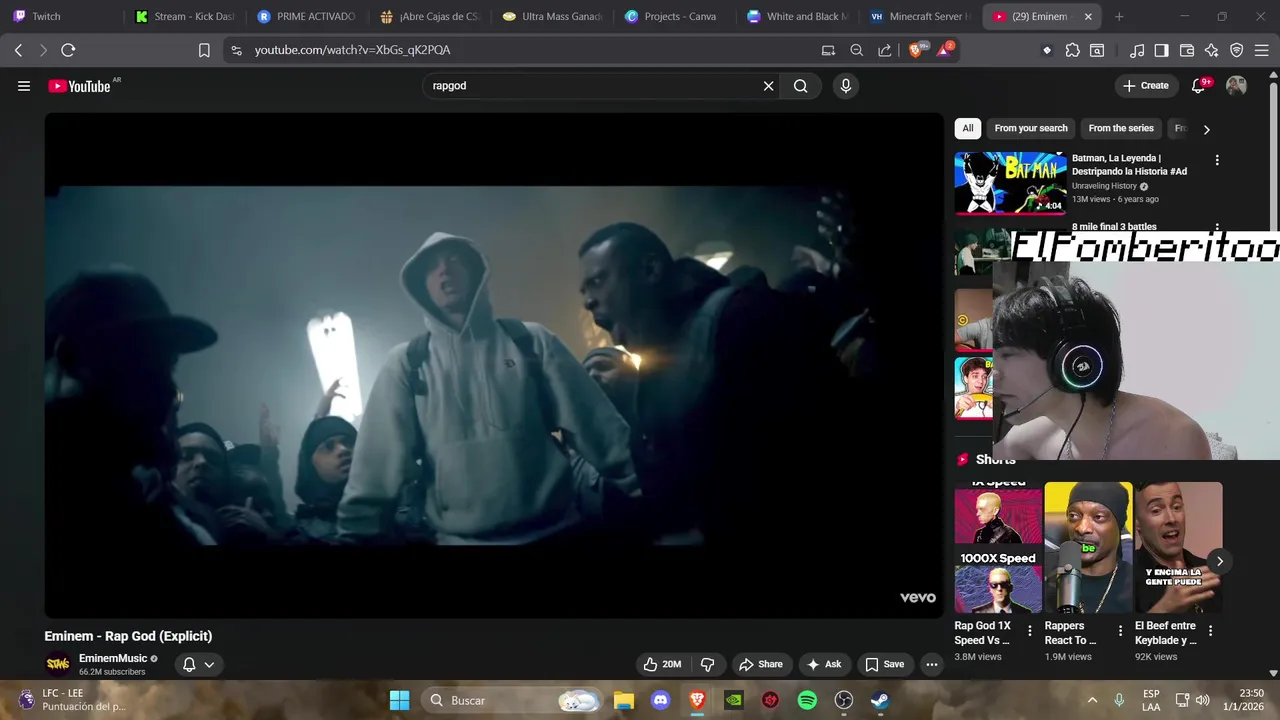Open Brave playlist music-note icon
The image size is (1280, 720).
1137,50
